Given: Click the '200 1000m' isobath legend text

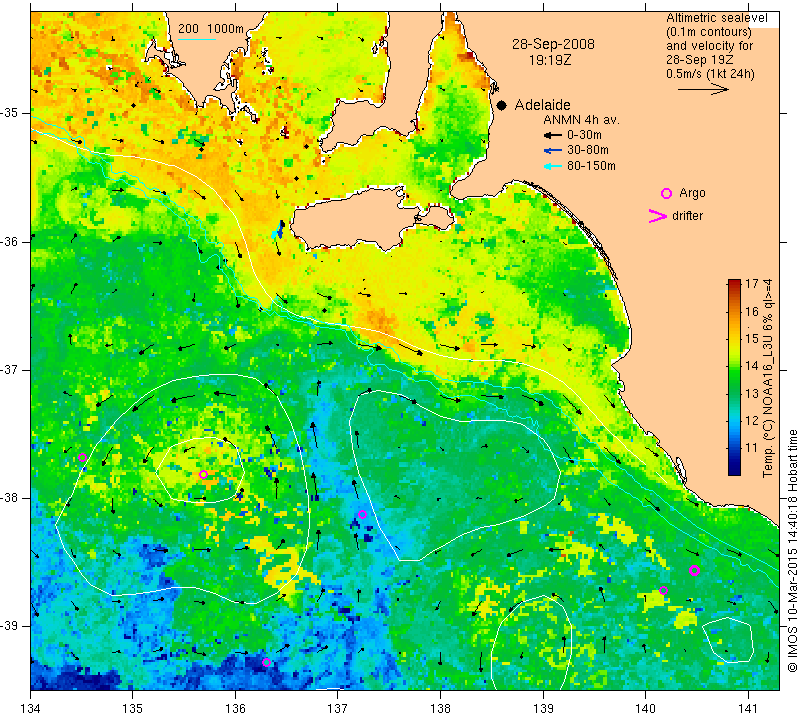Looking at the screenshot, I should [x=211, y=29].
